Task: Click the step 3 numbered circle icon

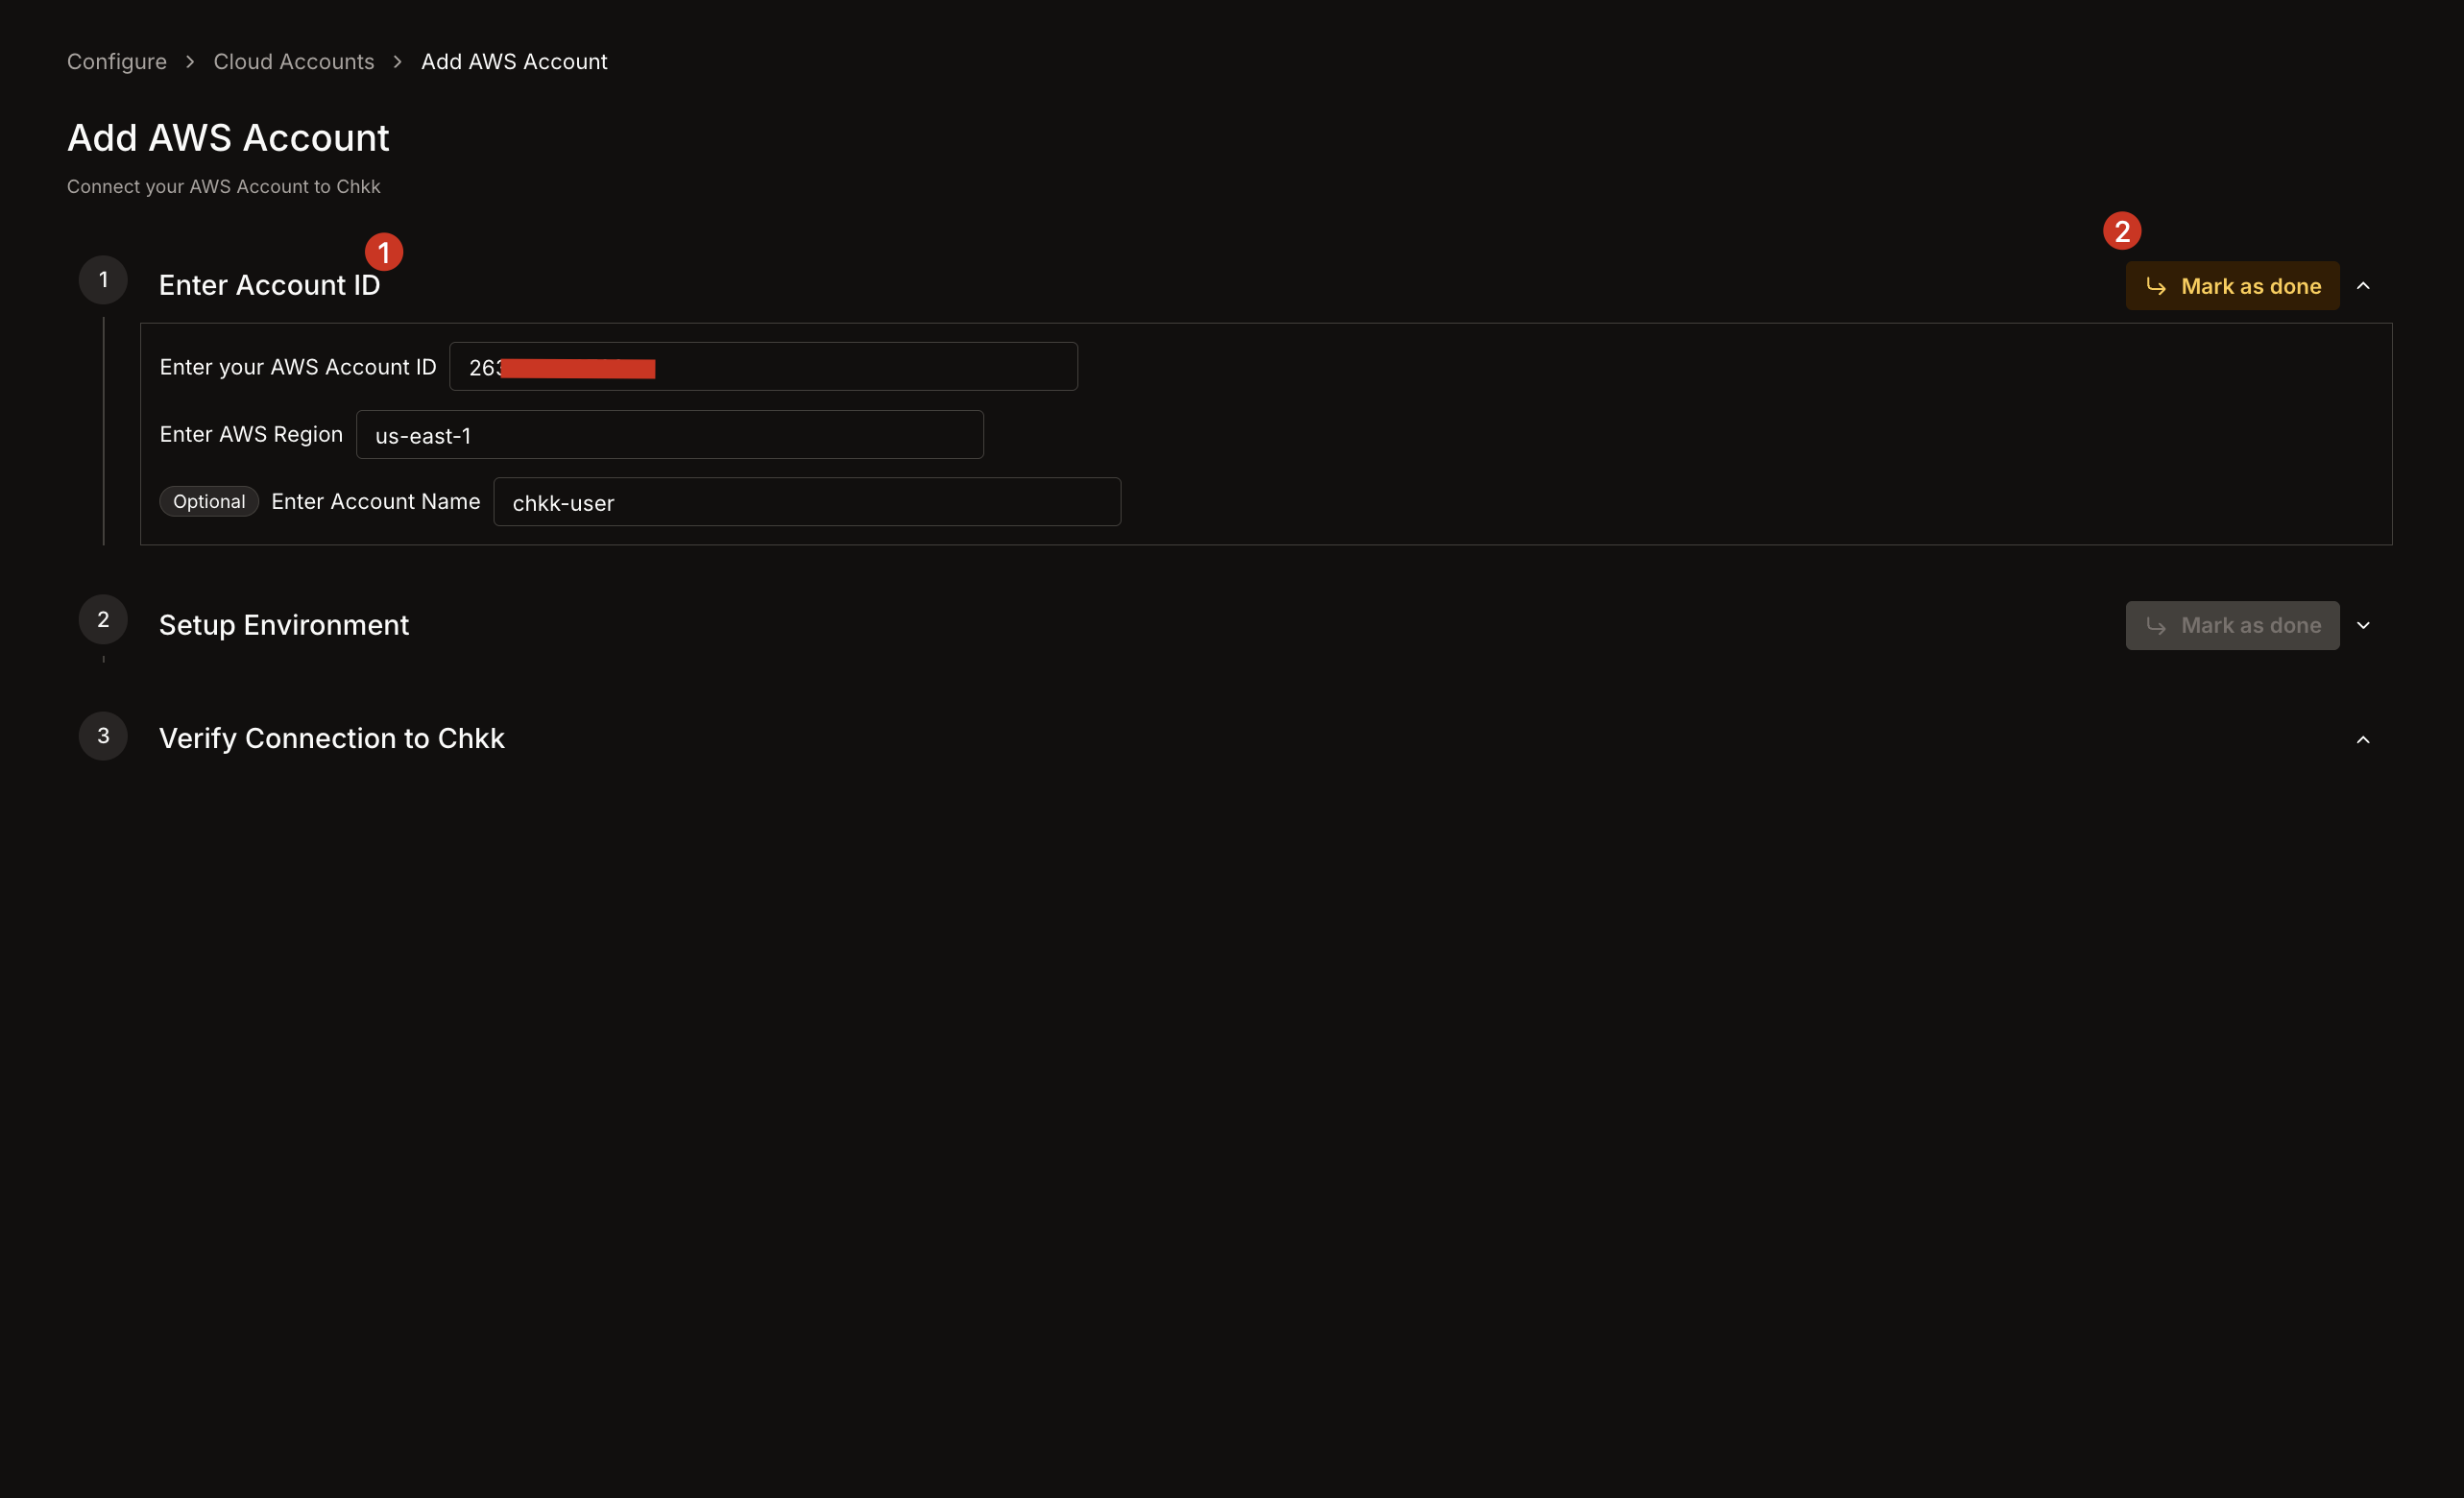Action: point(103,735)
